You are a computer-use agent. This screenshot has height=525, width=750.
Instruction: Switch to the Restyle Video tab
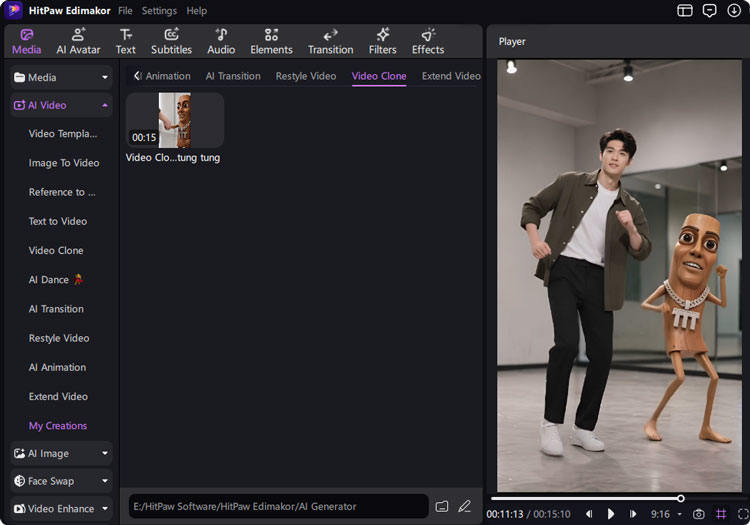(x=306, y=76)
